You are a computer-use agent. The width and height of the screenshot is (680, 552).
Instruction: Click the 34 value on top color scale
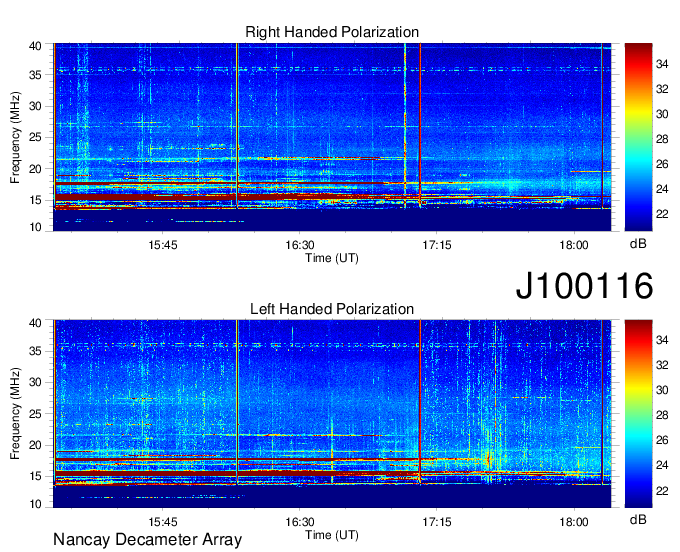click(662, 64)
